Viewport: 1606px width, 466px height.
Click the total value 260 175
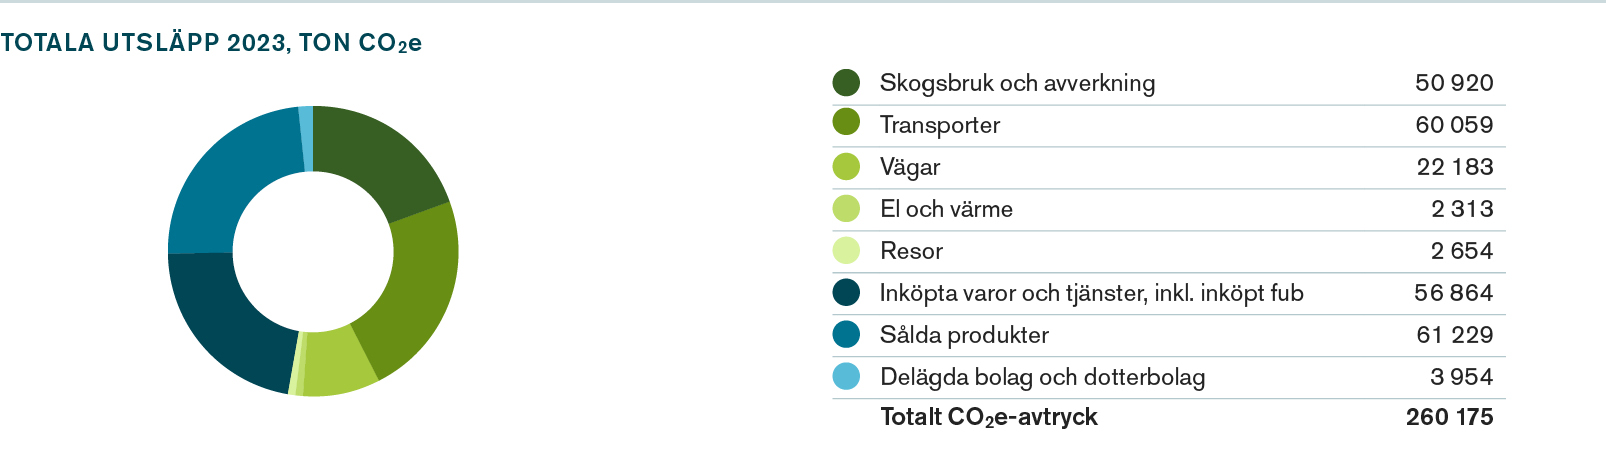click(1449, 417)
